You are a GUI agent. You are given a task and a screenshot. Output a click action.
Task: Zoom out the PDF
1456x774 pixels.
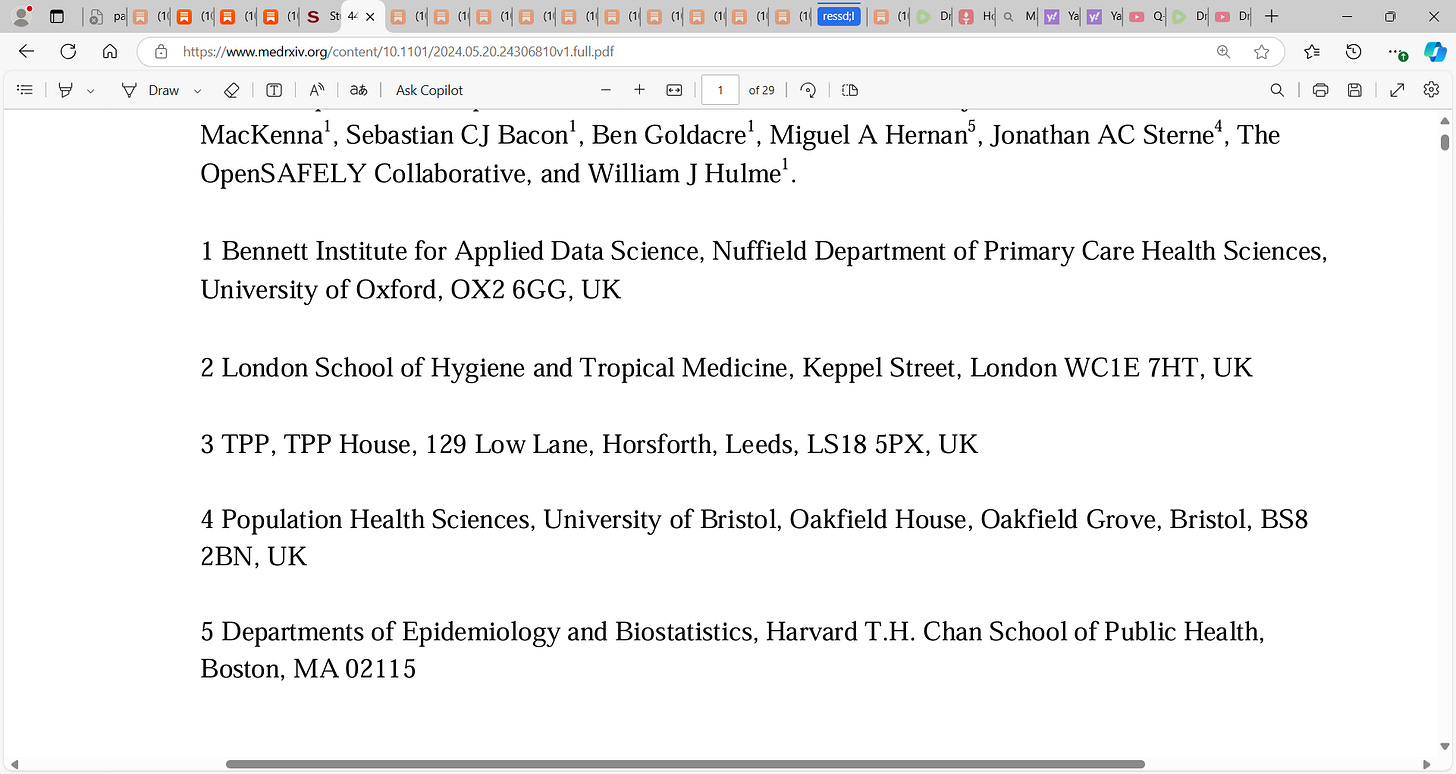(x=605, y=90)
